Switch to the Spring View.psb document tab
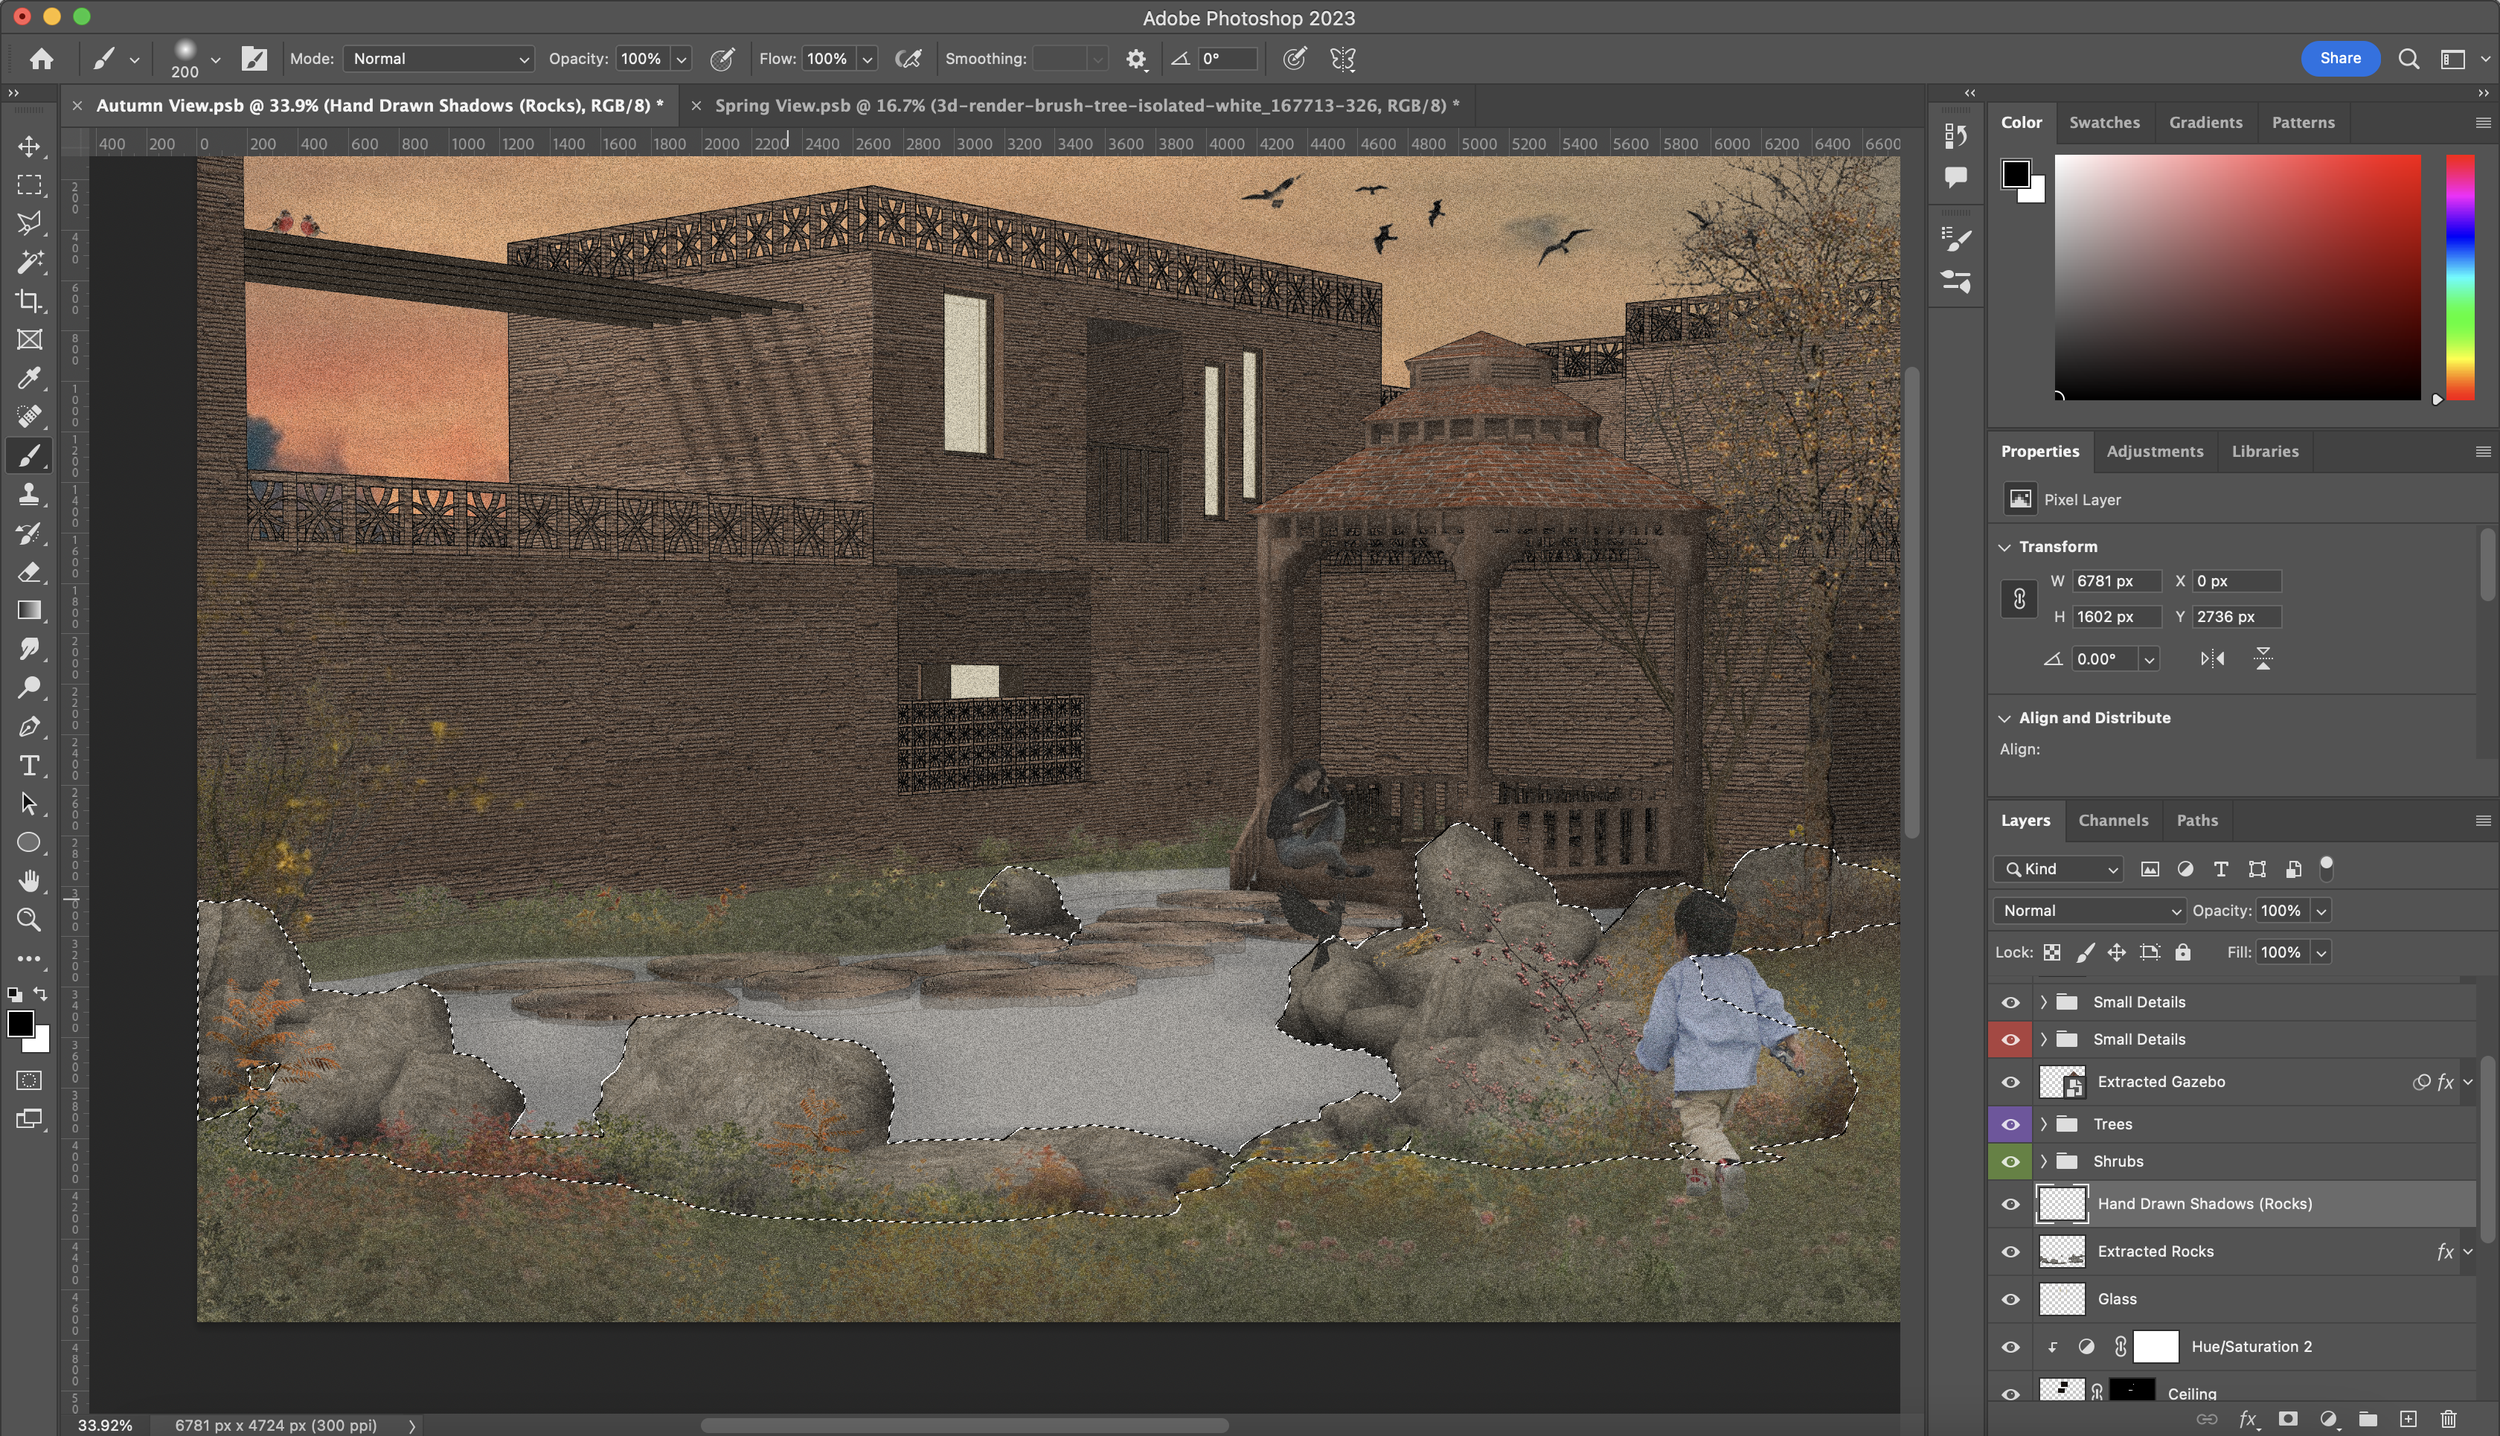This screenshot has height=1436, width=2500. pyautogui.click(x=1087, y=106)
